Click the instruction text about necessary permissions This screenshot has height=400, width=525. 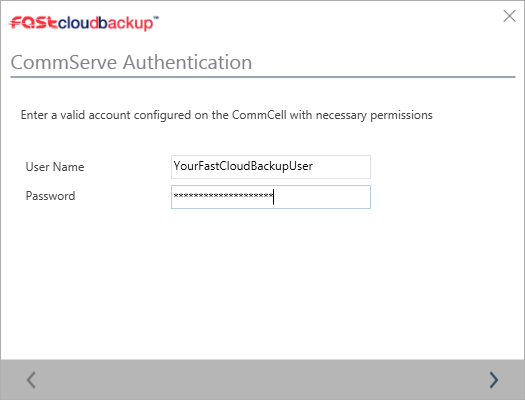(x=227, y=115)
